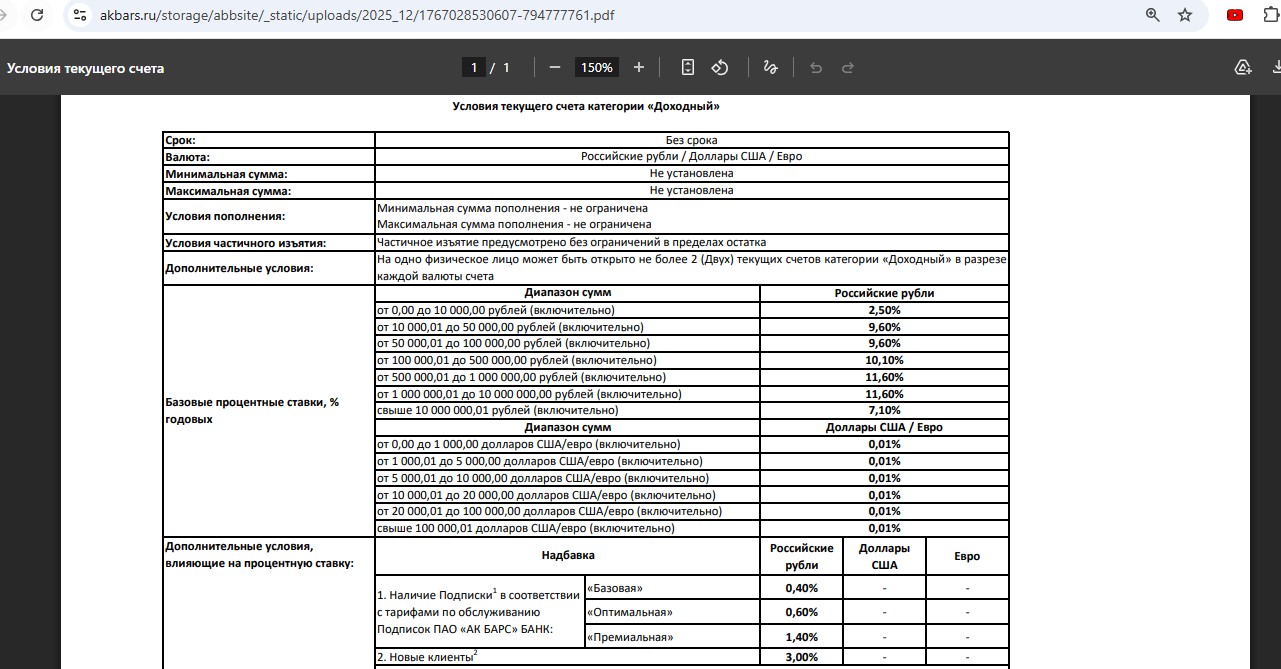
Task: Open site information icon in address bar
Action: (81, 15)
